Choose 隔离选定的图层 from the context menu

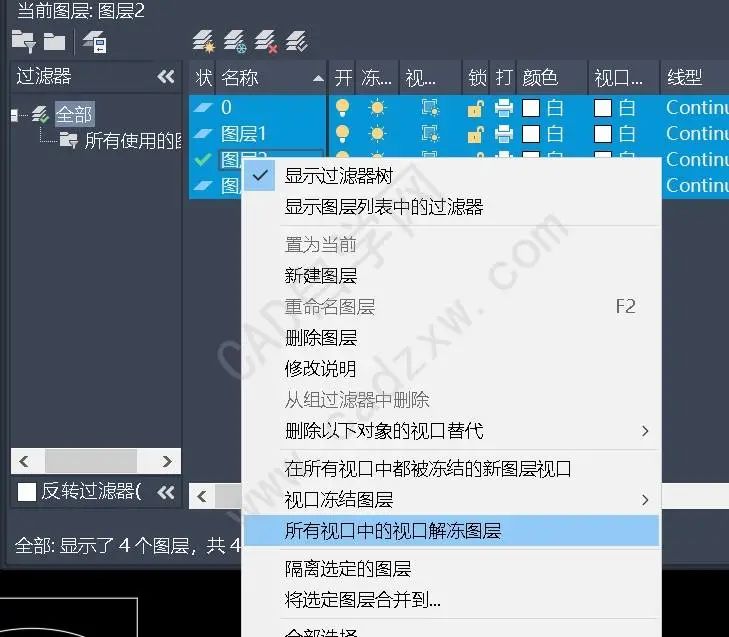(451, 569)
